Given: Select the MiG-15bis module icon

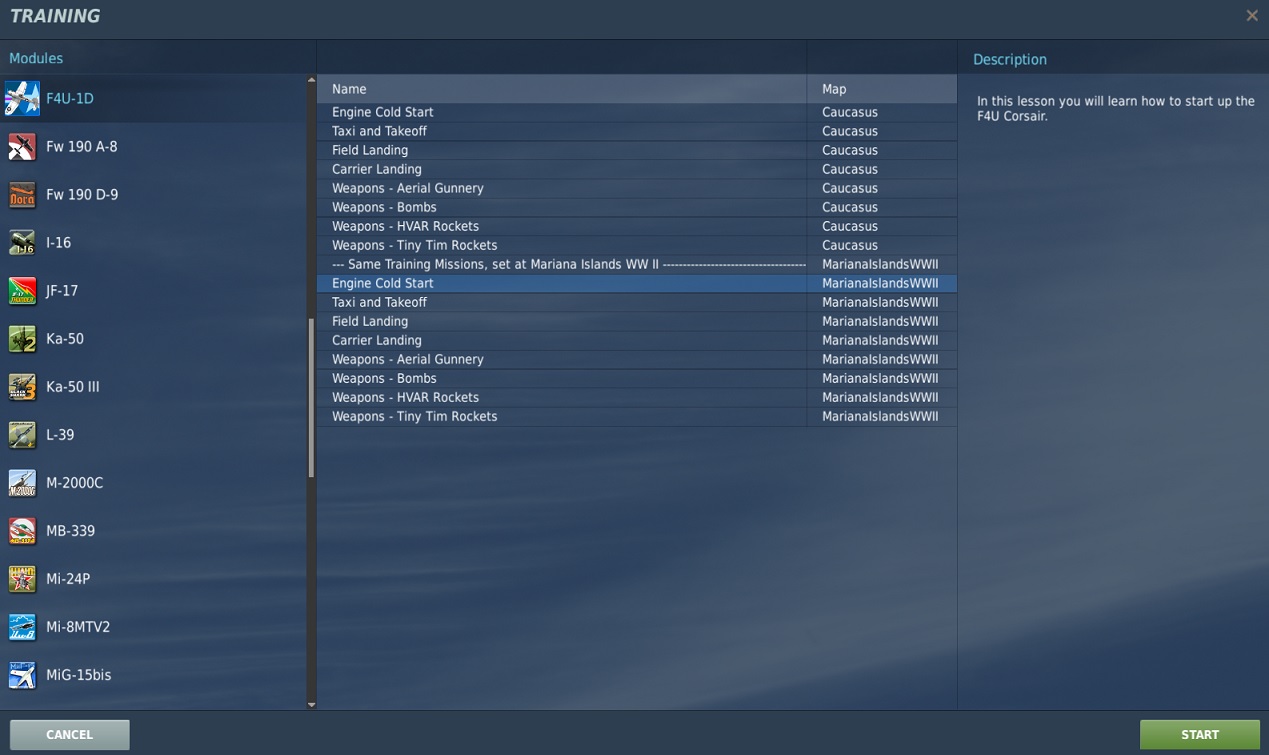Looking at the screenshot, I should 22,675.
